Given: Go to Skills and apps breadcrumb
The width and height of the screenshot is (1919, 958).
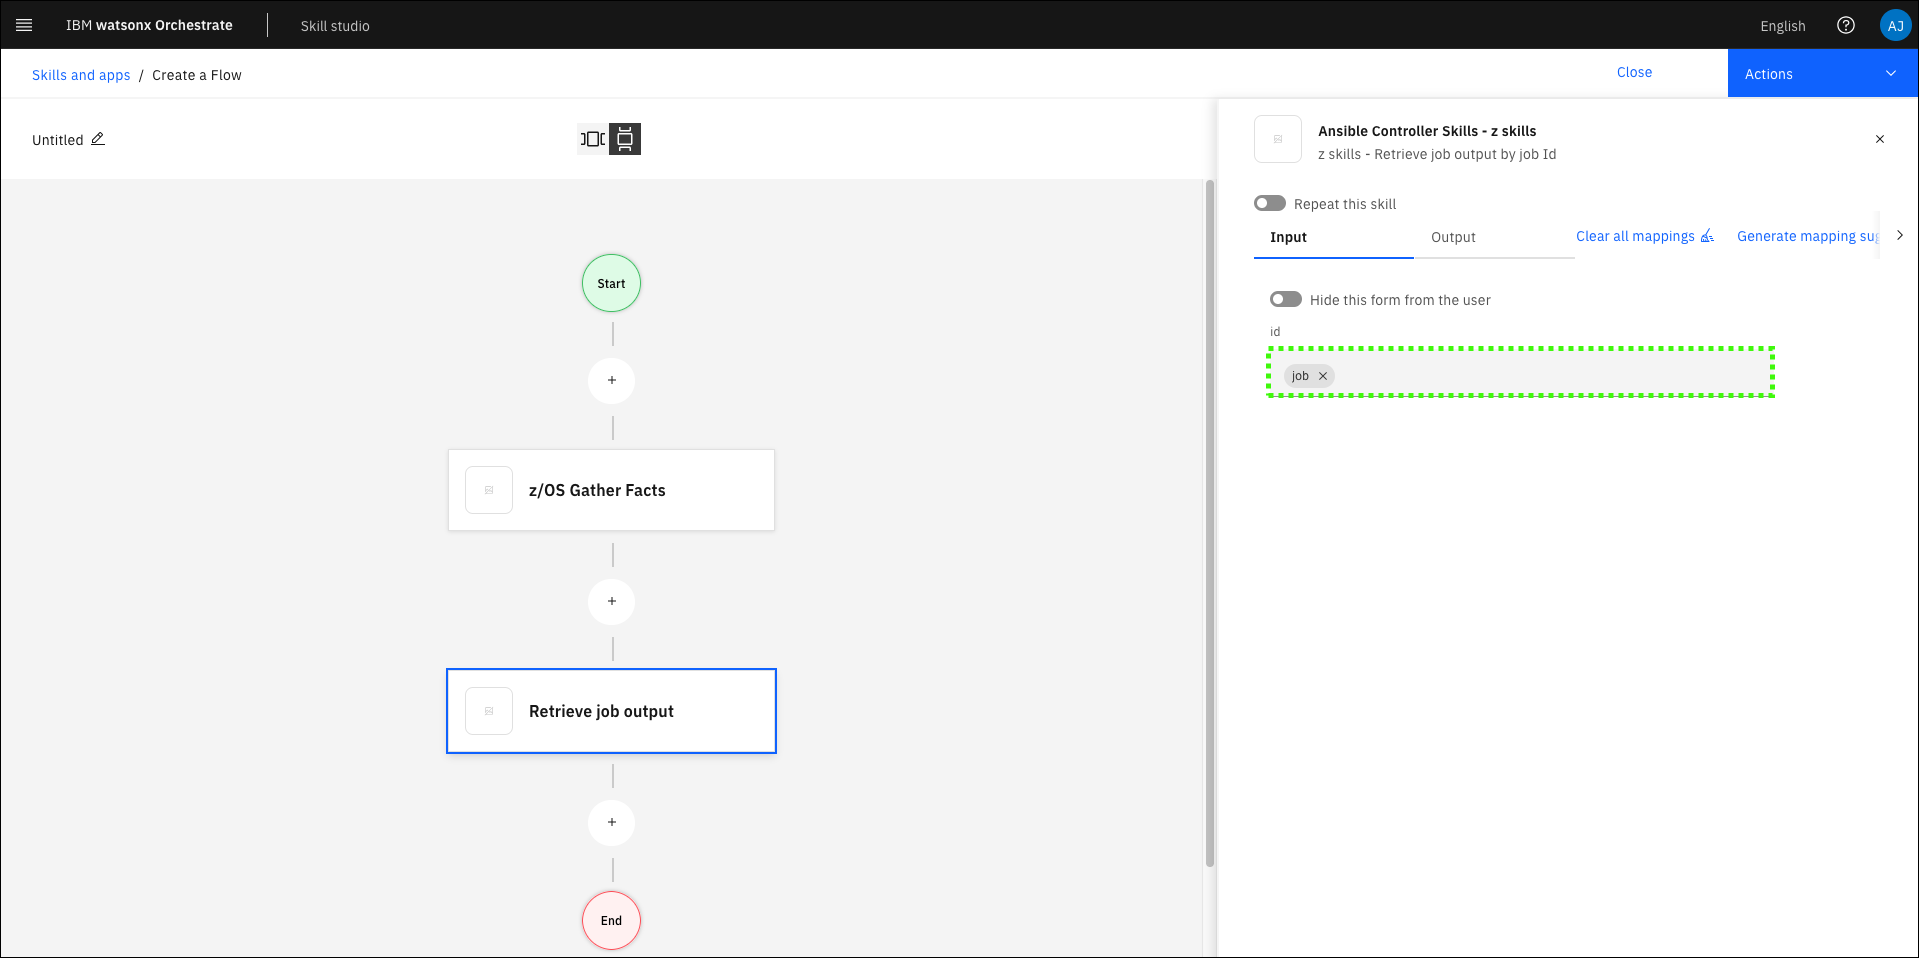Looking at the screenshot, I should (x=81, y=75).
